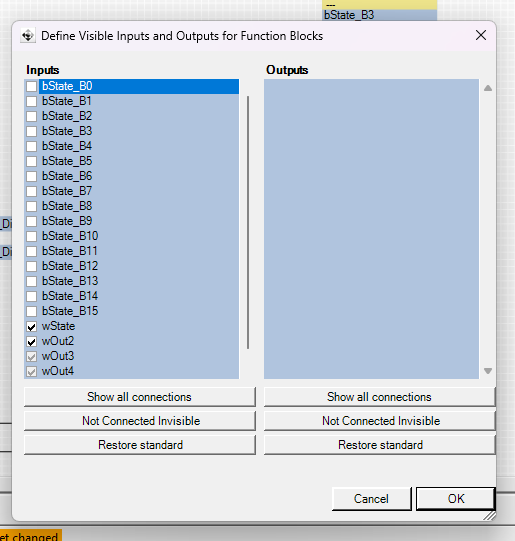Select the bState_B1 list row text
Screen dimensions: 515x541
(67, 101)
